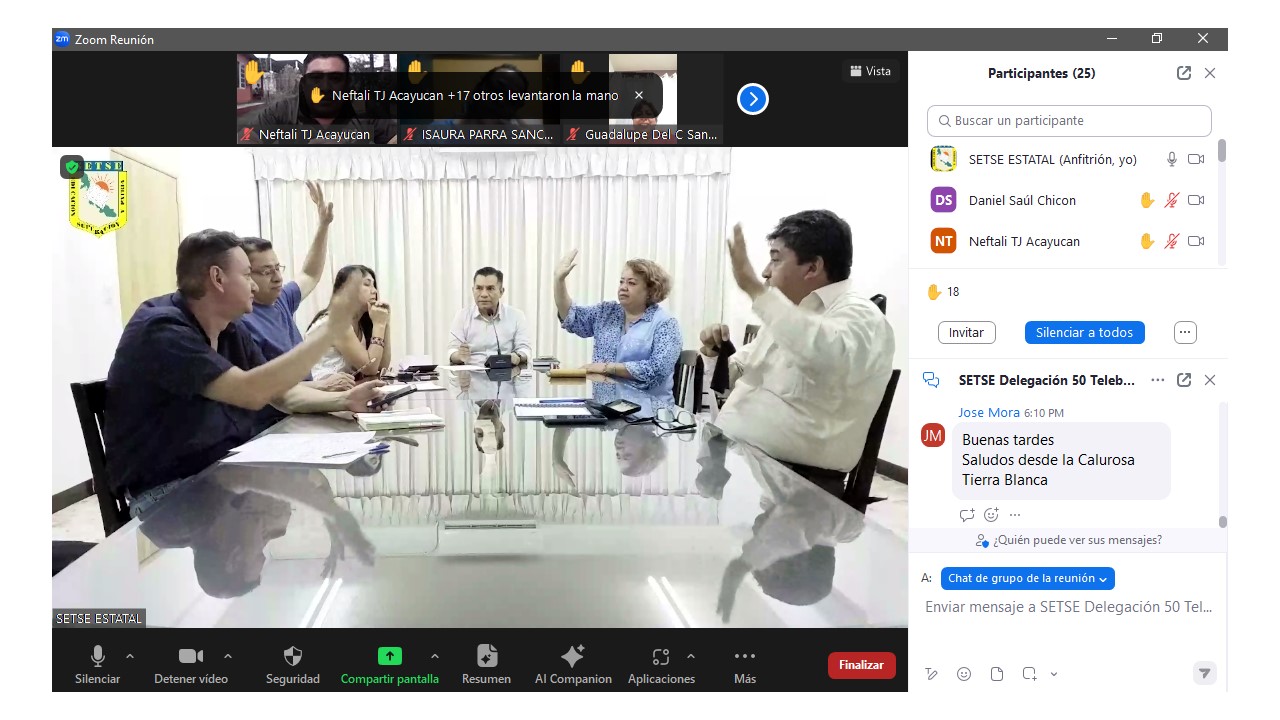Open more options next to Silenciar a todos
The height and width of the screenshot is (720, 1280).
(1185, 332)
